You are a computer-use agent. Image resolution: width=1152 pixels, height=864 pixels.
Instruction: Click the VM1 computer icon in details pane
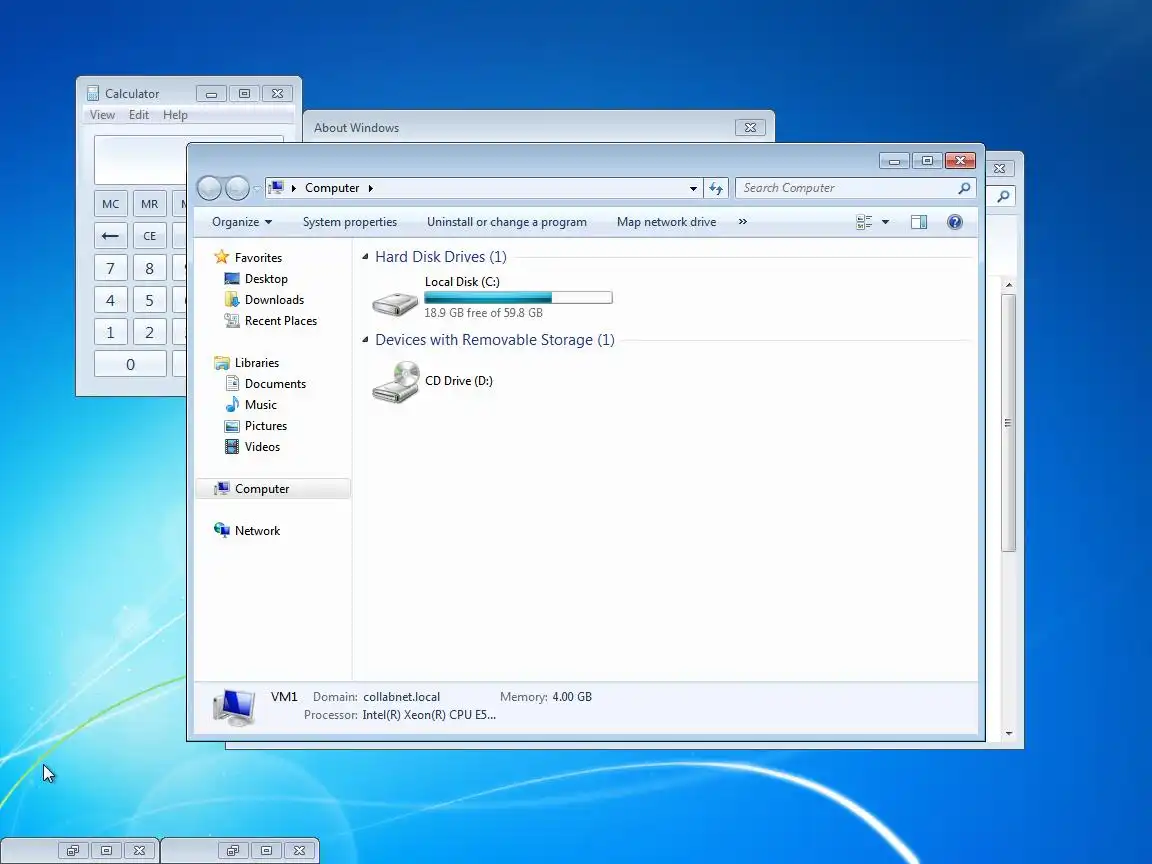[x=234, y=708]
